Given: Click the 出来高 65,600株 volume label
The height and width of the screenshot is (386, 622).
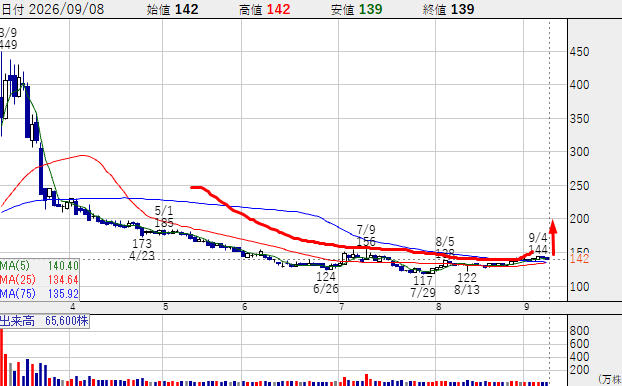Looking at the screenshot, I should (x=44, y=321).
